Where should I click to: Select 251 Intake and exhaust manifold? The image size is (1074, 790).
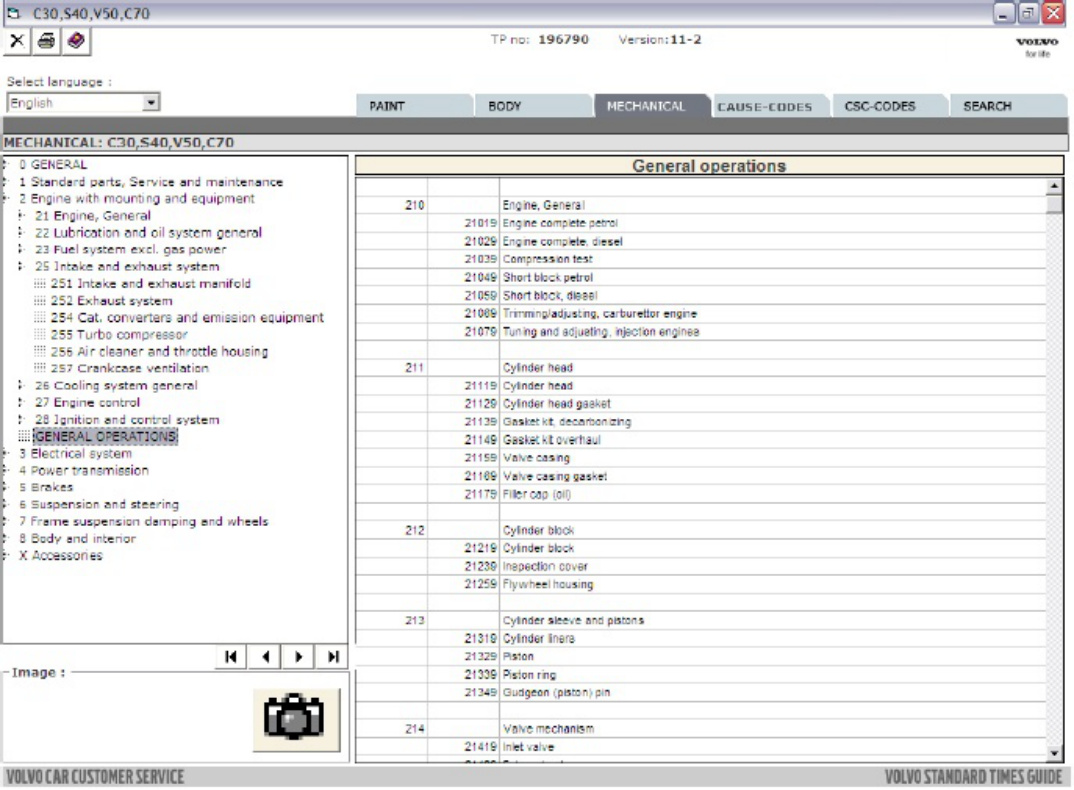(x=151, y=284)
